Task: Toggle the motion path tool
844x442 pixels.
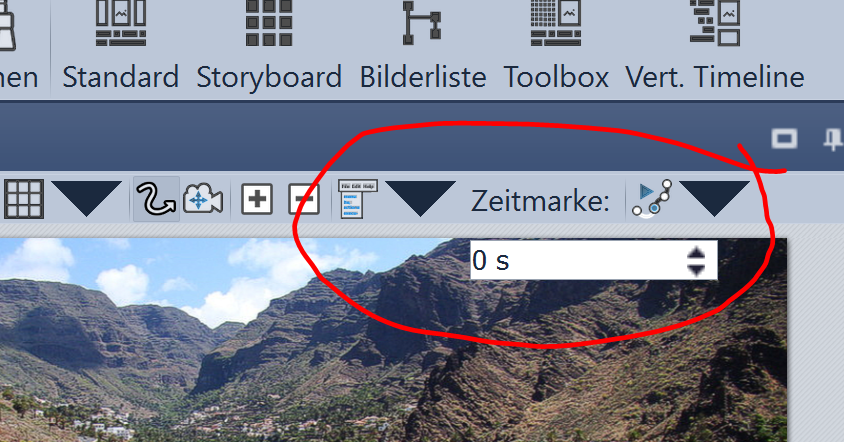Action: (x=157, y=199)
